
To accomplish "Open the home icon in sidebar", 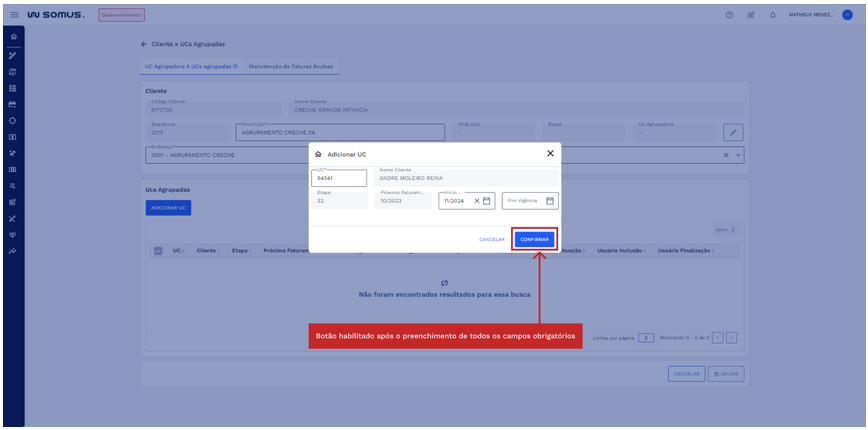I will click(13, 37).
